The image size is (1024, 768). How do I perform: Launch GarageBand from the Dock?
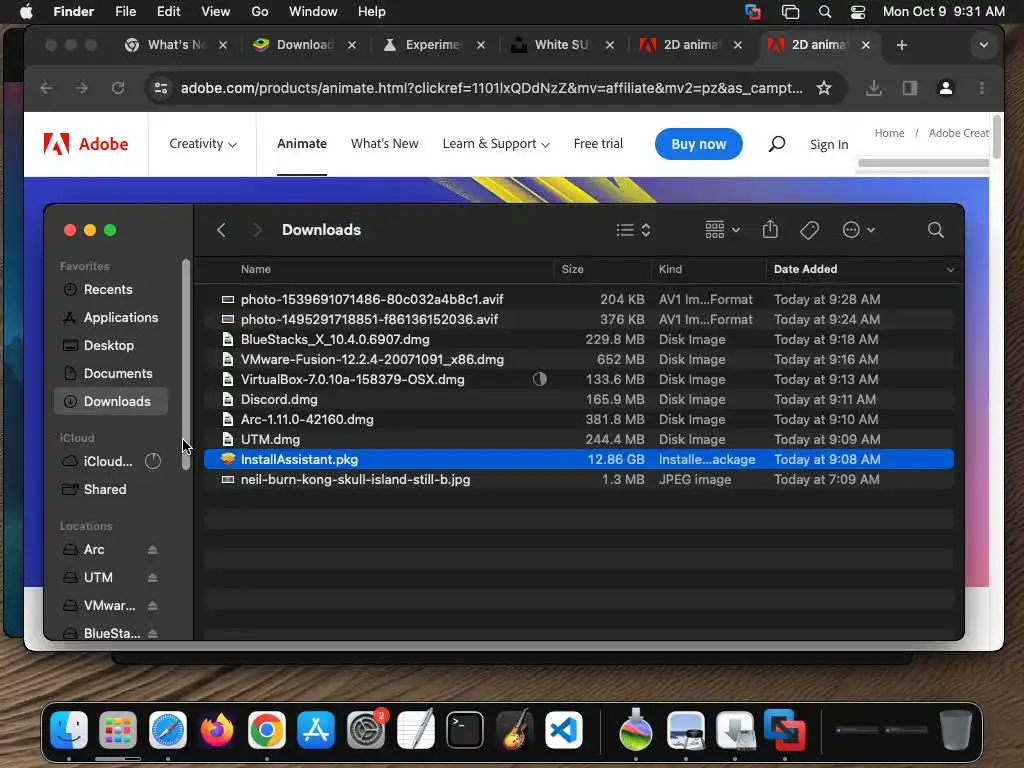[x=515, y=730]
